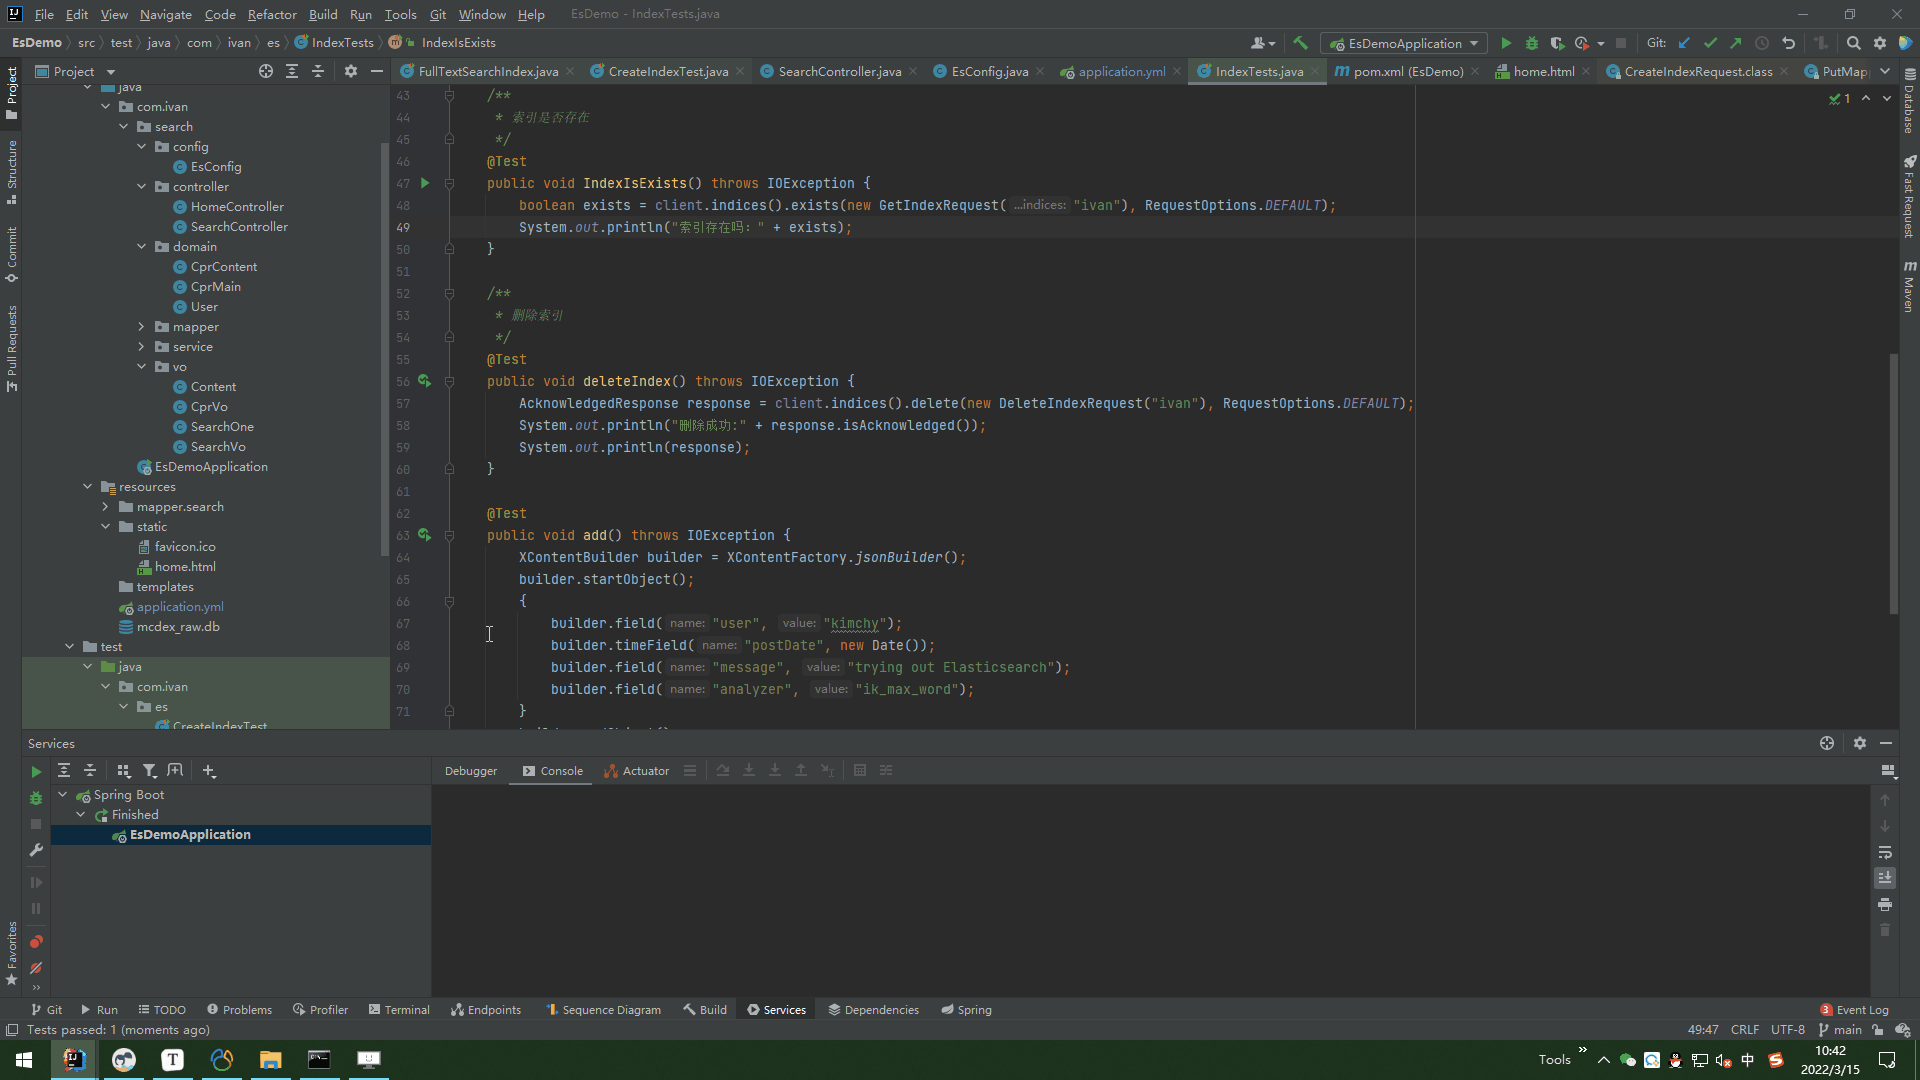Viewport: 1920px width, 1080px height.
Task: Click run gutter icon for IndexIsExists test
Action: (425, 183)
